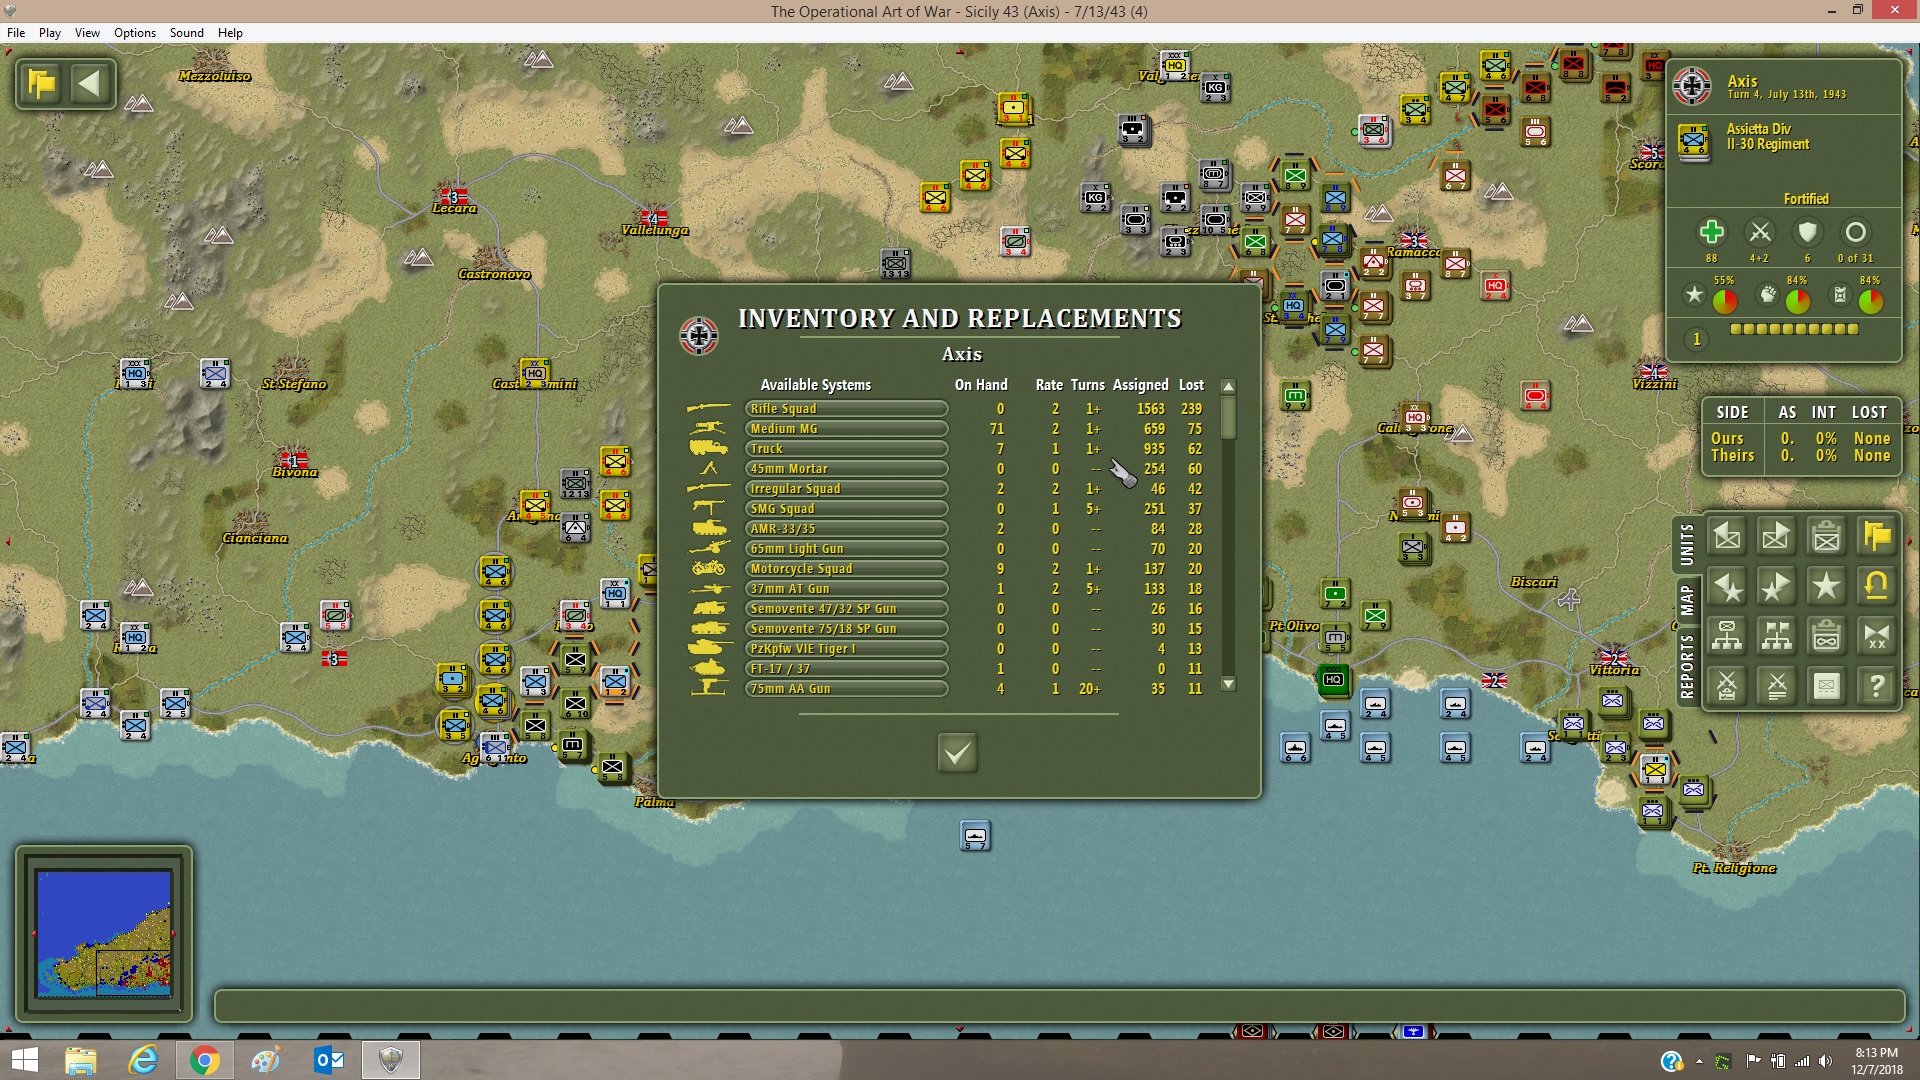Click the Assietta Div II-30 Regiment unit counter
This screenshot has width=1920, height=1080.
[x=1694, y=140]
